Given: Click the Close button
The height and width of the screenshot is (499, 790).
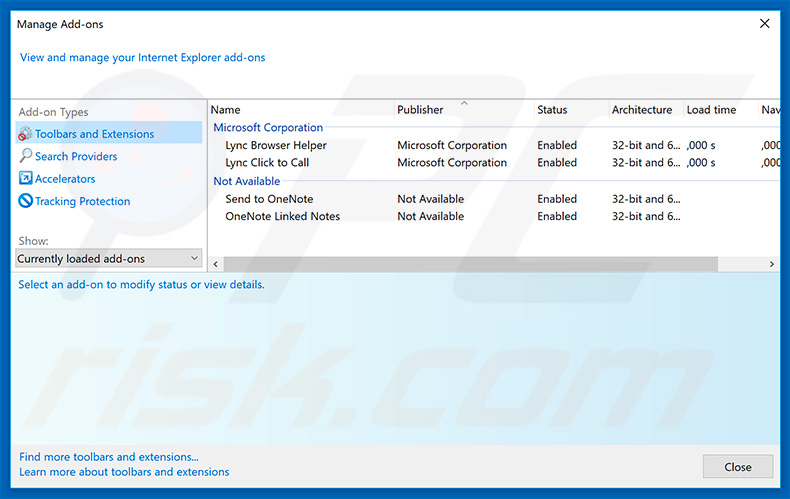Looking at the screenshot, I should pyautogui.click(x=738, y=467).
